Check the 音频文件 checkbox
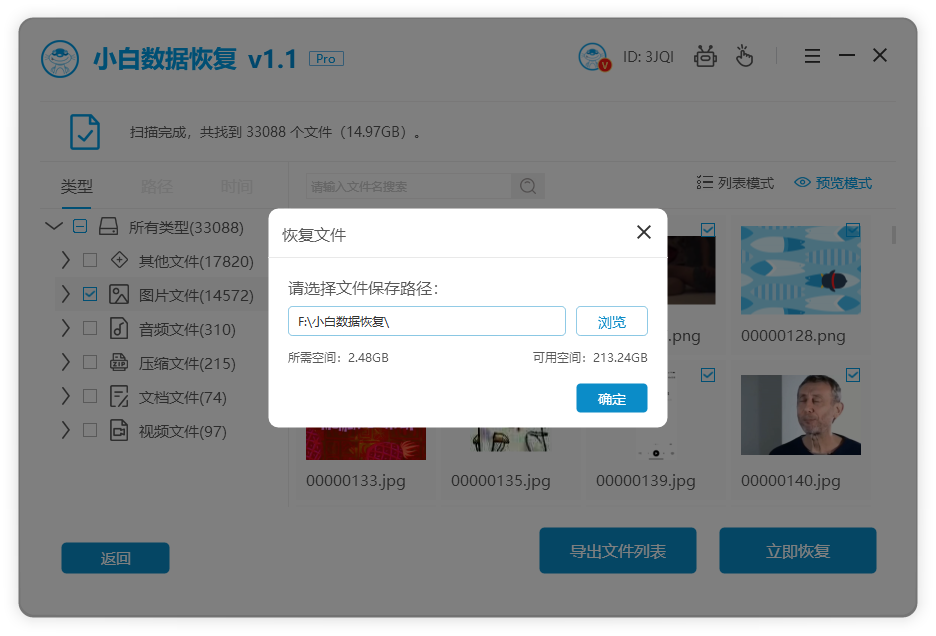This screenshot has width=936, height=636. (x=90, y=328)
